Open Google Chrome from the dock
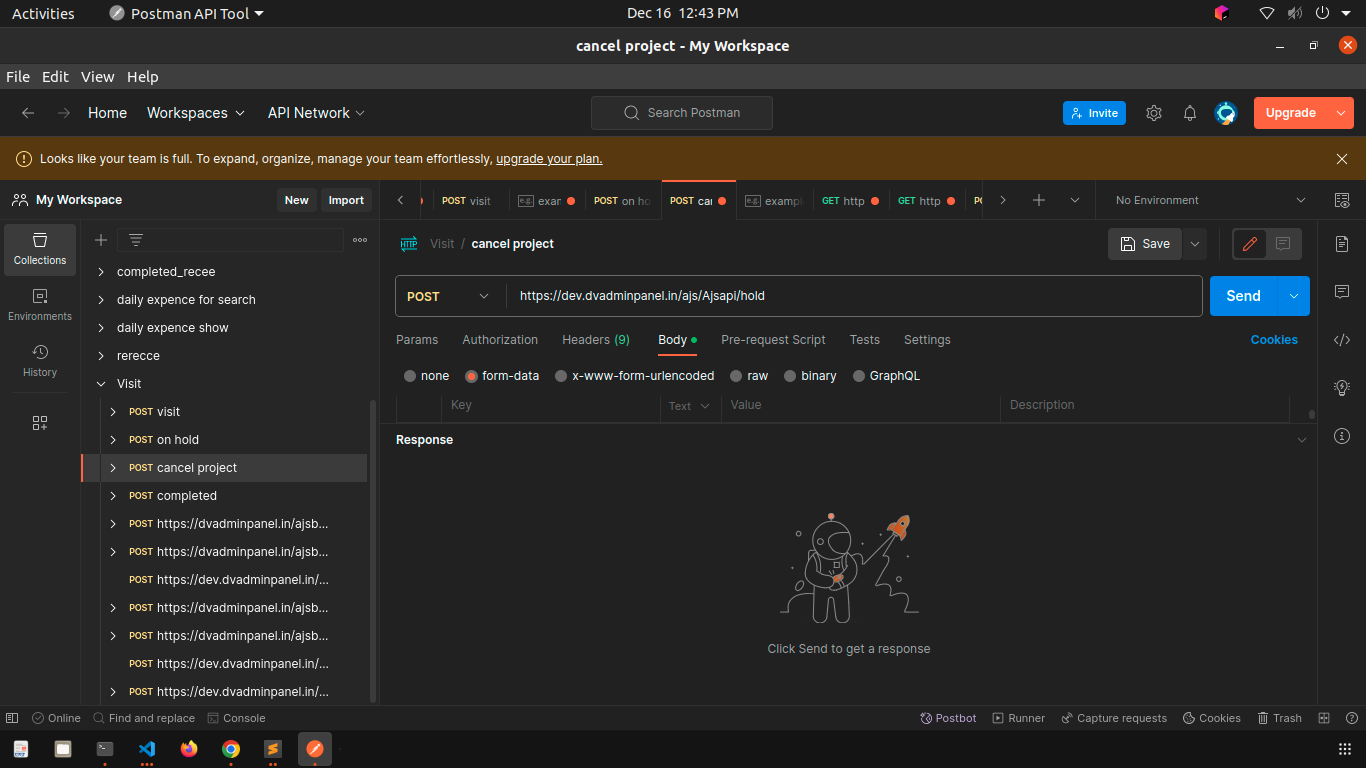Viewport: 1366px width, 768px height. click(231, 748)
